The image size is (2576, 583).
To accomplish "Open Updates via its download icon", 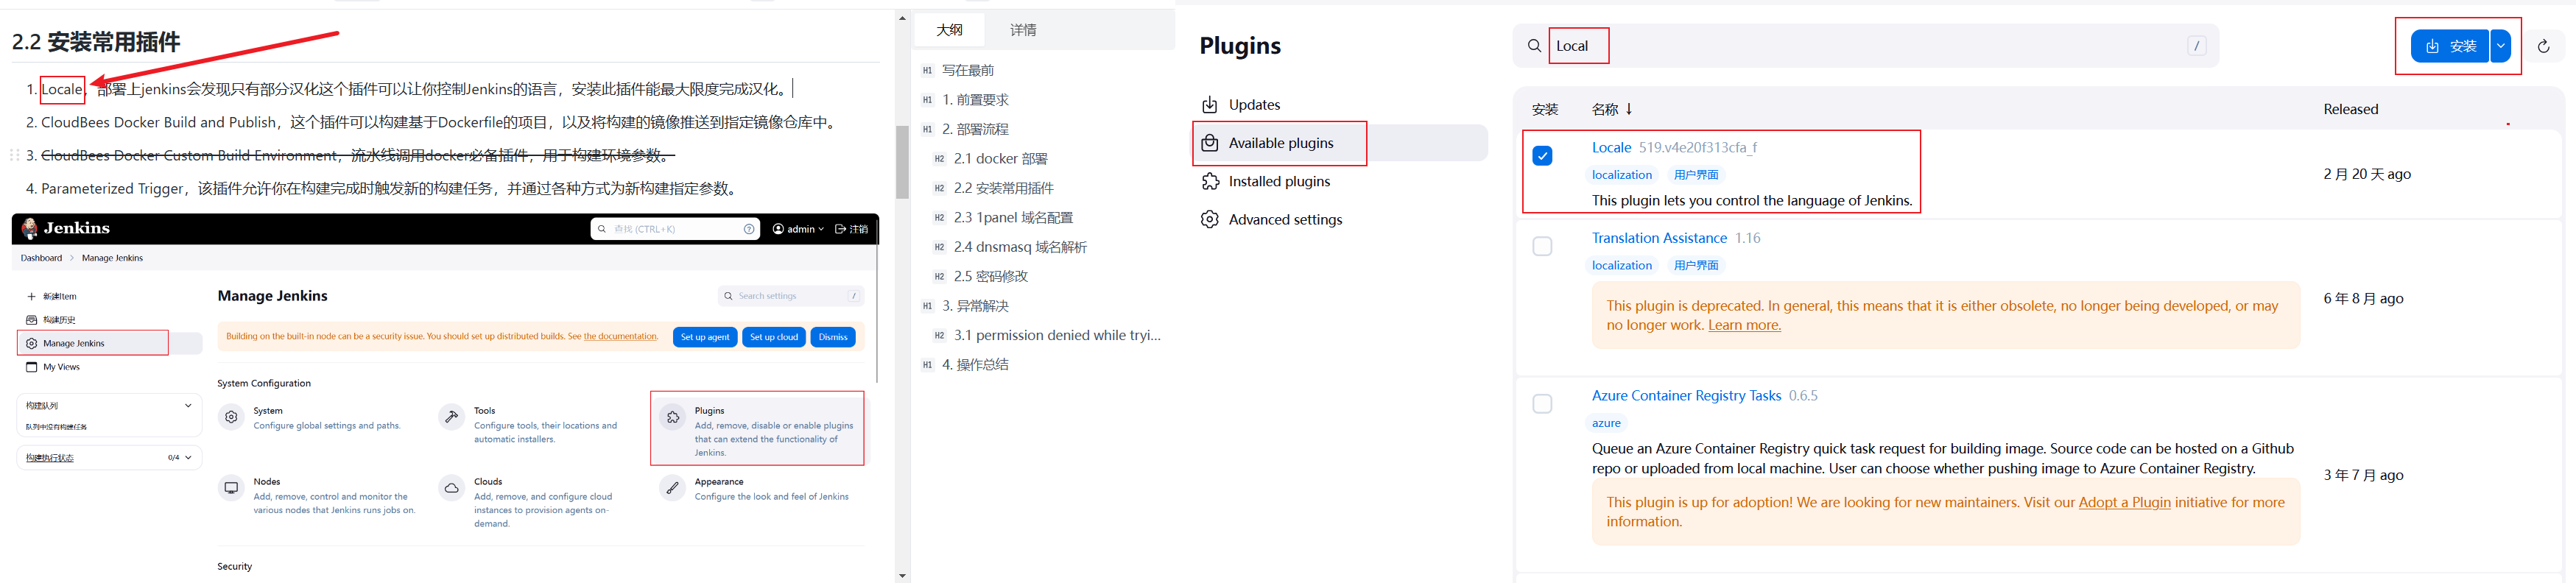I will pyautogui.click(x=1209, y=105).
